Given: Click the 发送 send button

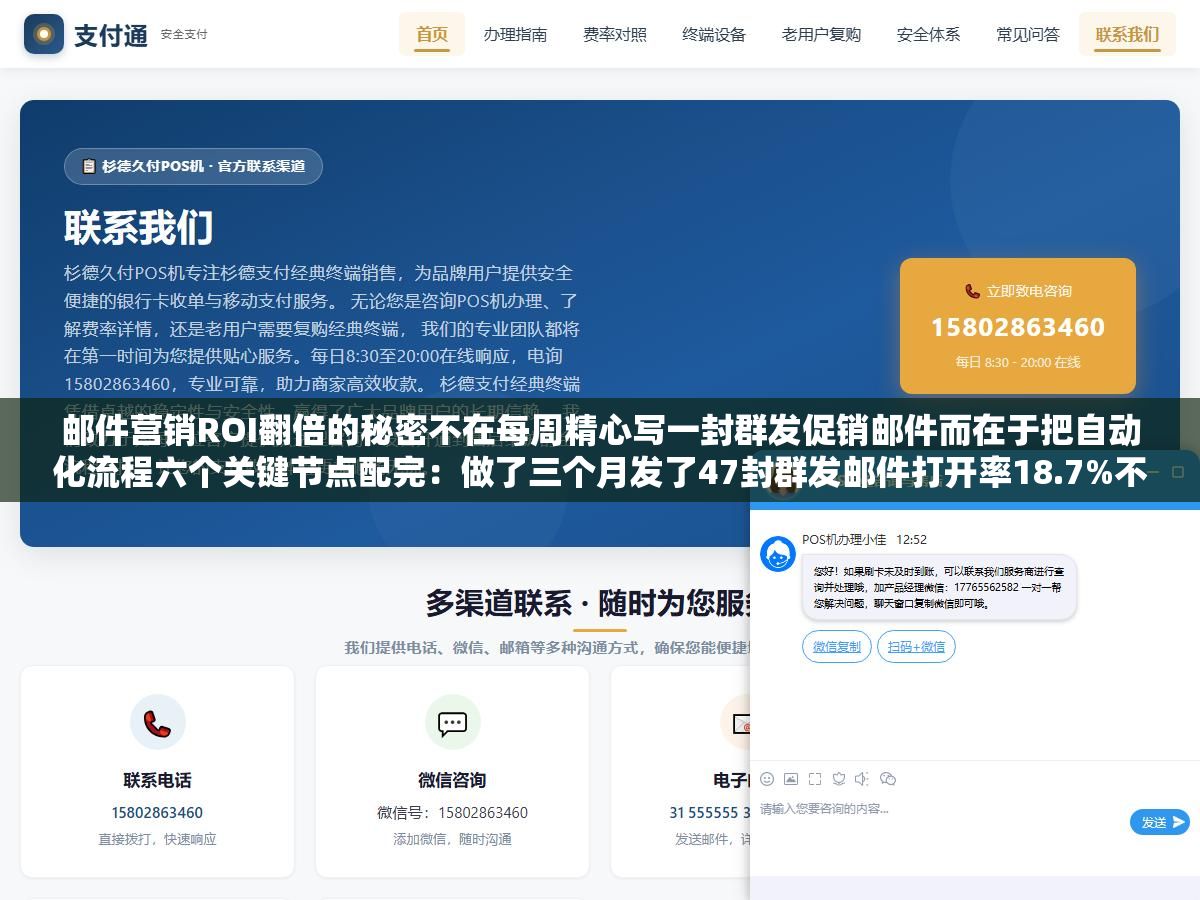Looking at the screenshot, I should (1160, 822).
